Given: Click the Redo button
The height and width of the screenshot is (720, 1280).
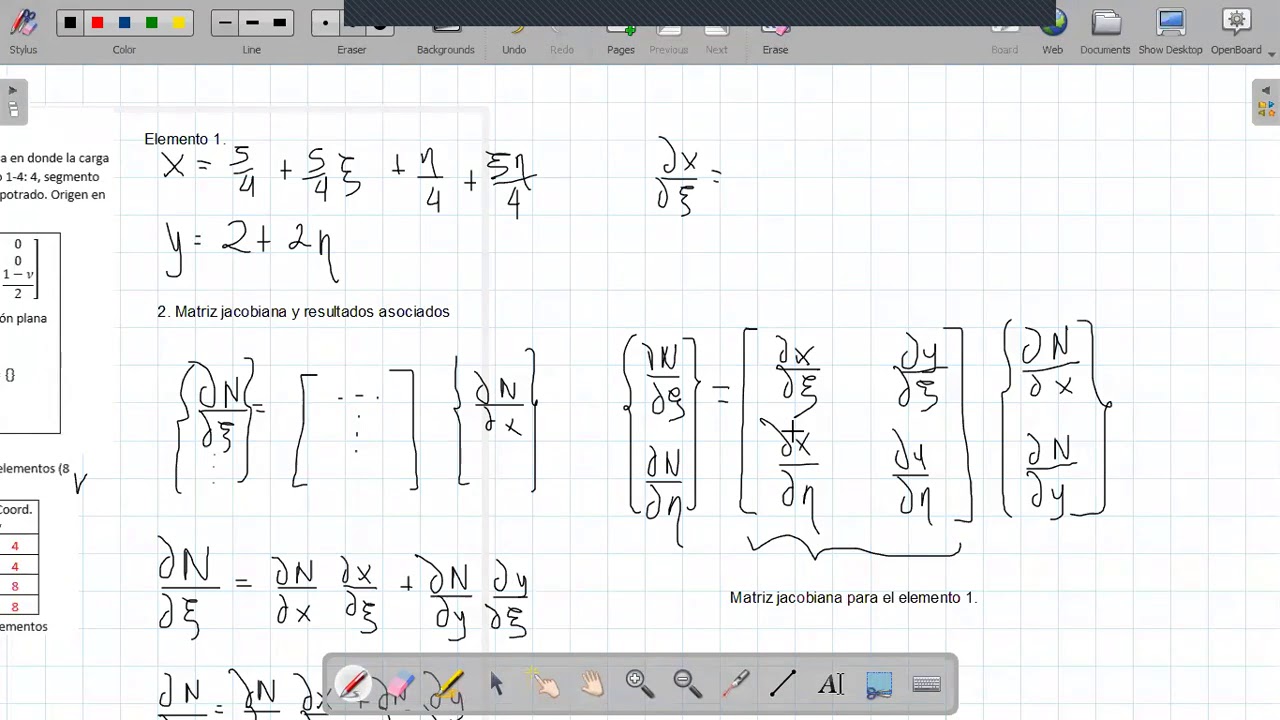Looking at the screenshot, I should [x=562, y=28].
